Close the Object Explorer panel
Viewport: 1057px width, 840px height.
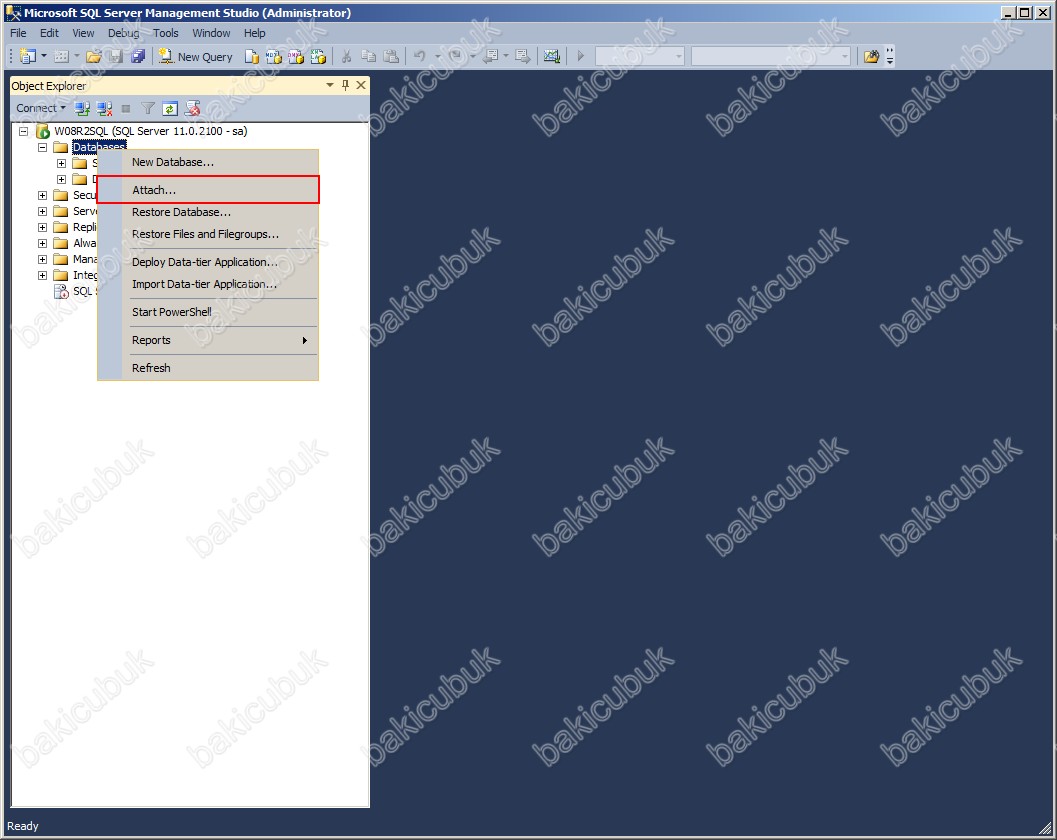click(361, 85)
